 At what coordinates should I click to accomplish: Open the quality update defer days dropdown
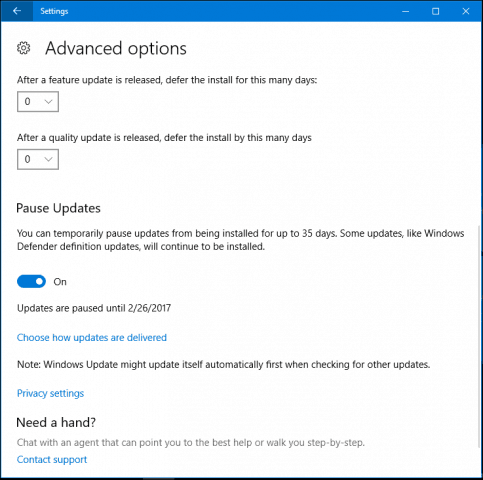(x=38, y=159)
